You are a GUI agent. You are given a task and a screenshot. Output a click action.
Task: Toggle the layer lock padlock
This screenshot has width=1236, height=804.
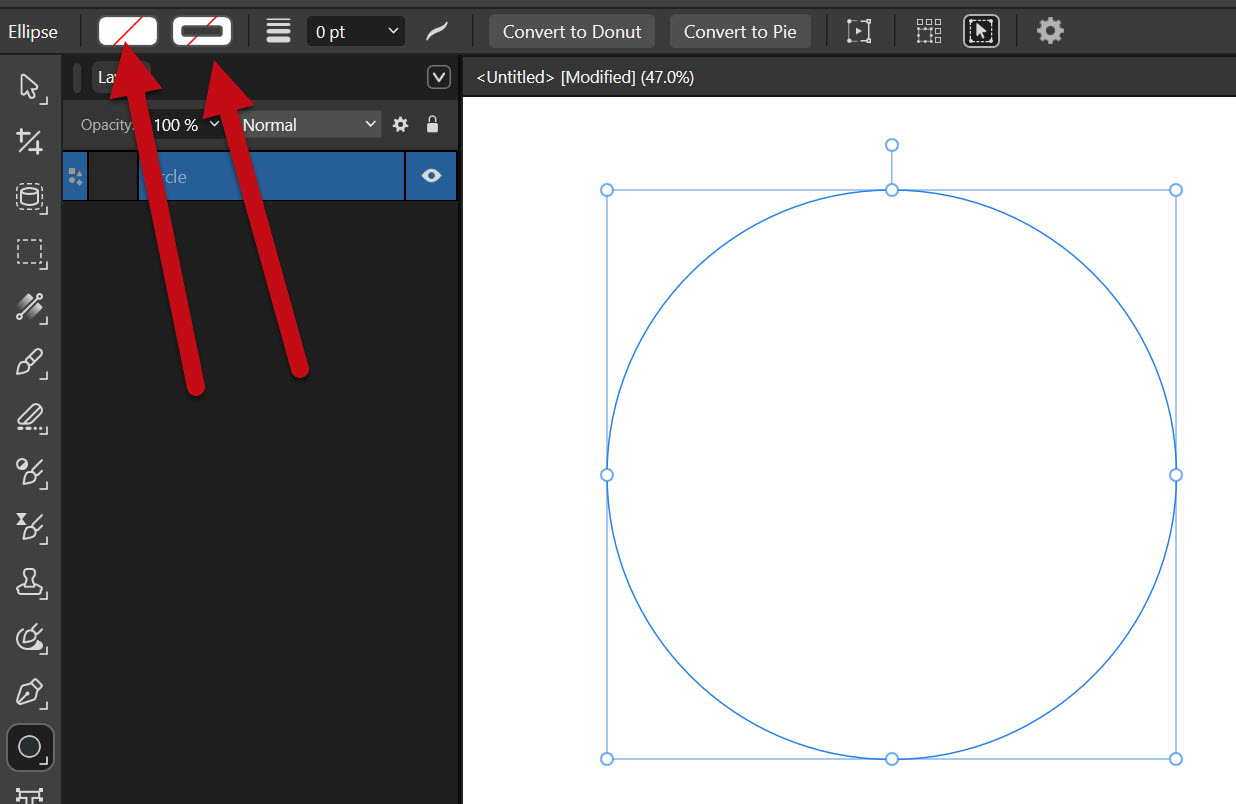[432, 125]
